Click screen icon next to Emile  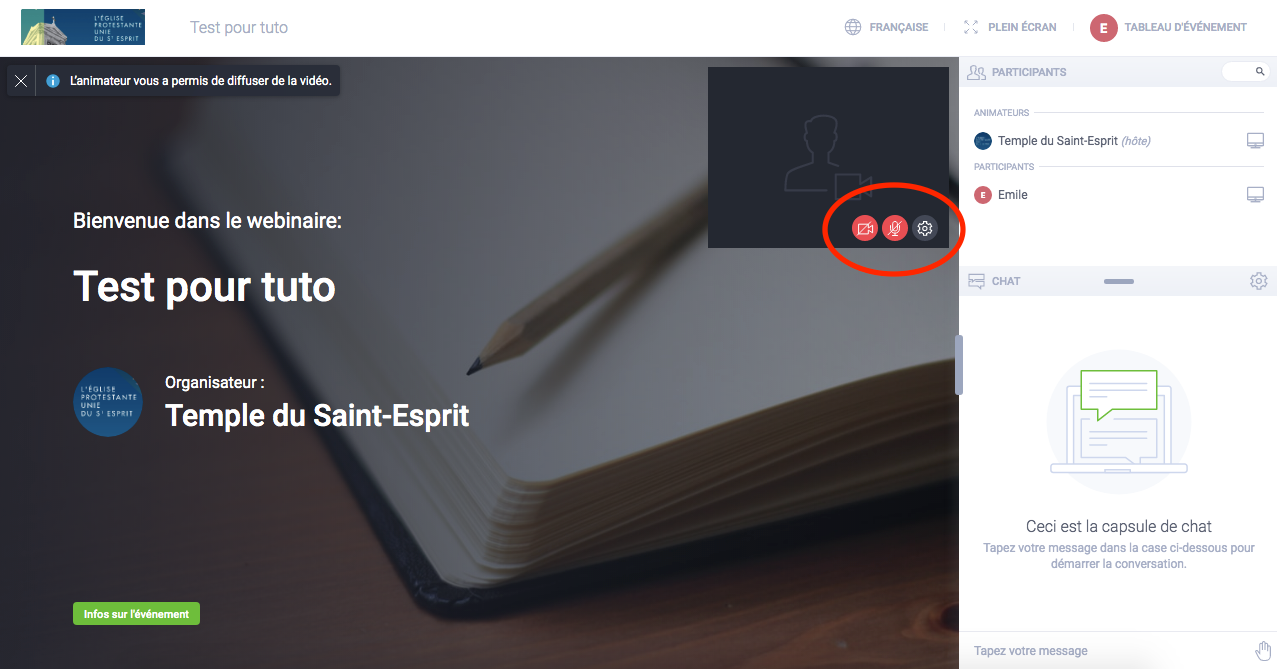[x=1255, y=195]
